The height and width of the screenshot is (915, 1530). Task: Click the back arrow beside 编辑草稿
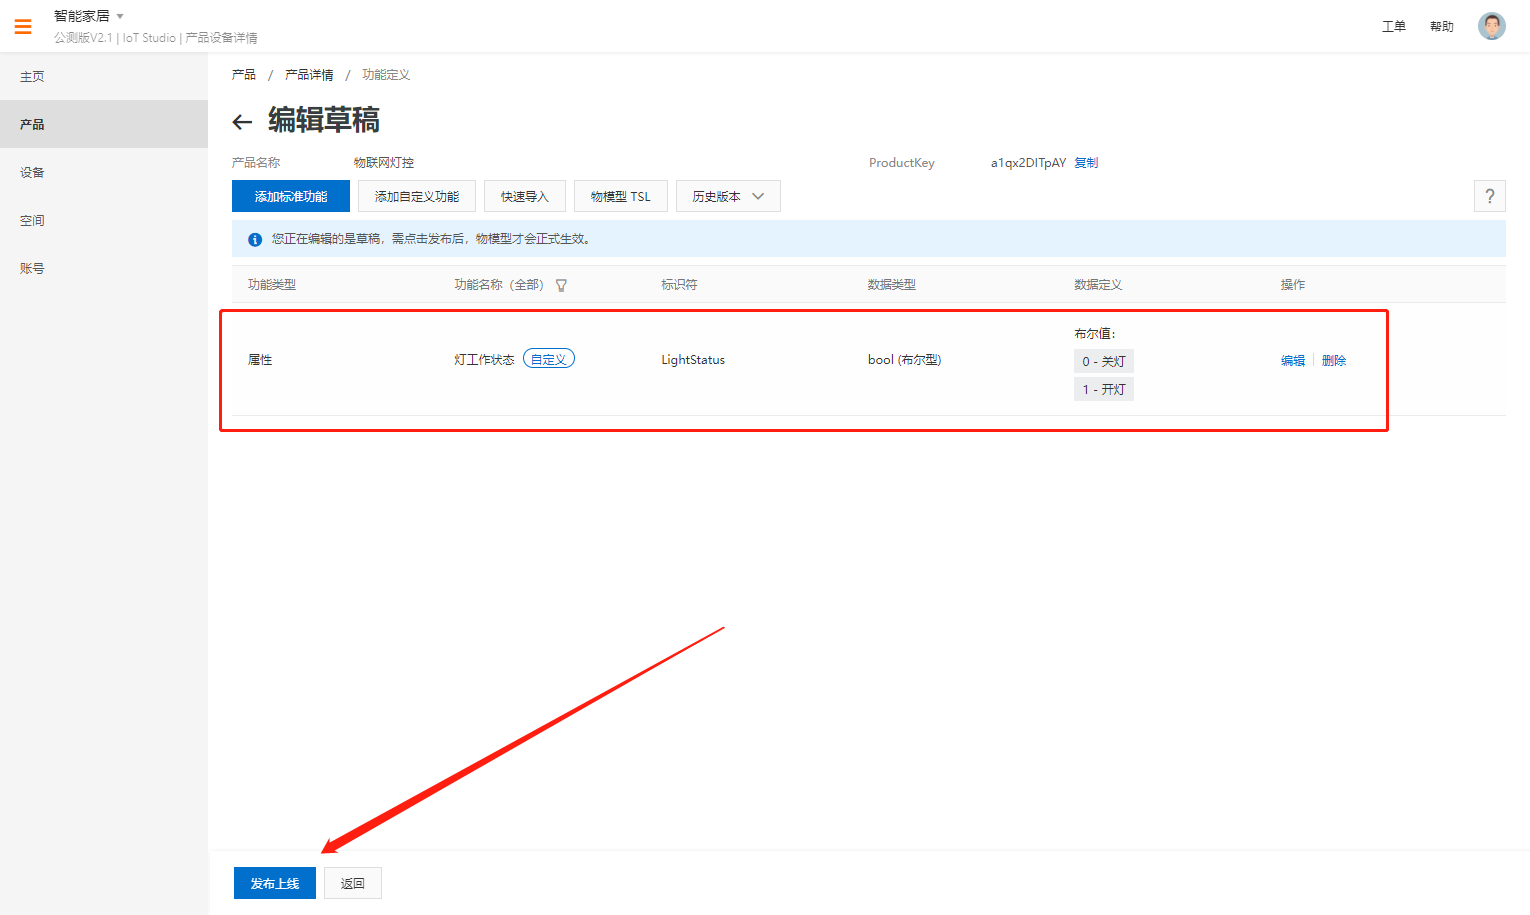[242, 122]
